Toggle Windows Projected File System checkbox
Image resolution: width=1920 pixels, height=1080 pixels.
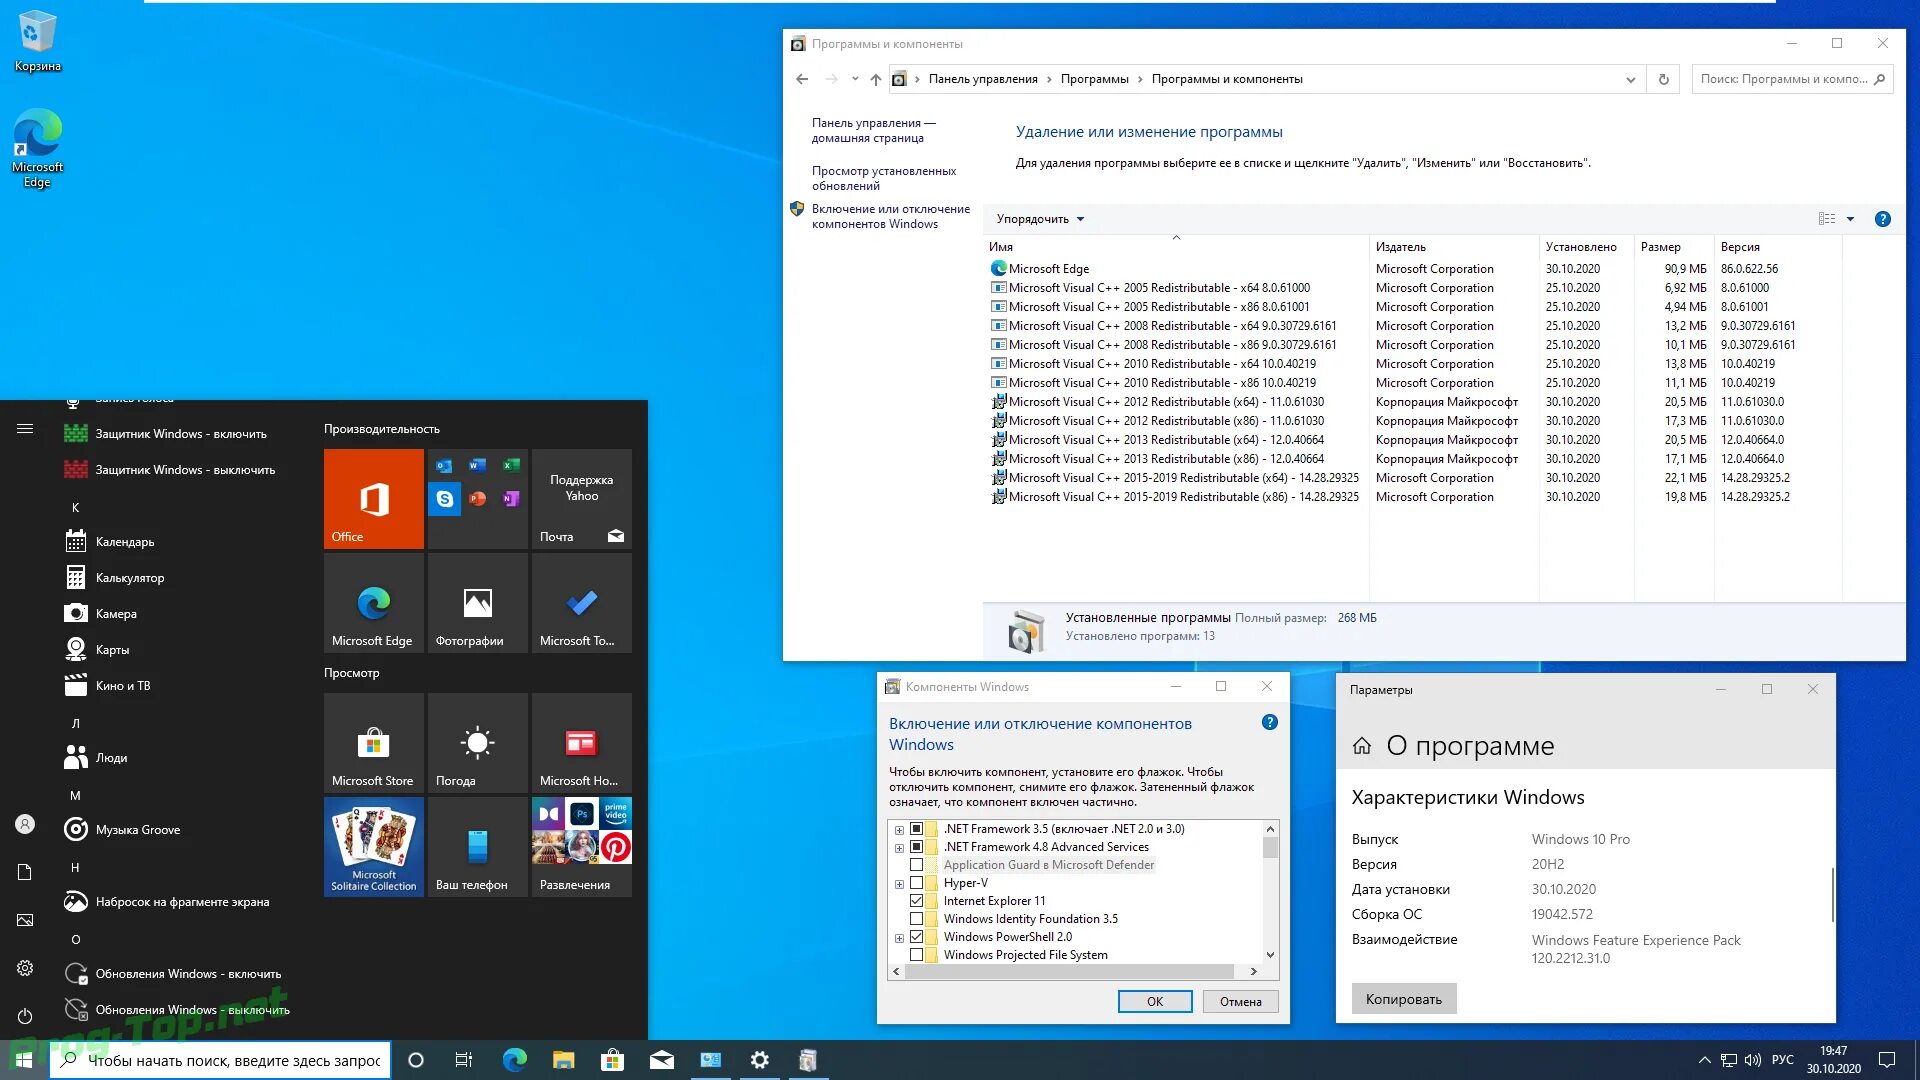(x=916, y=955)
